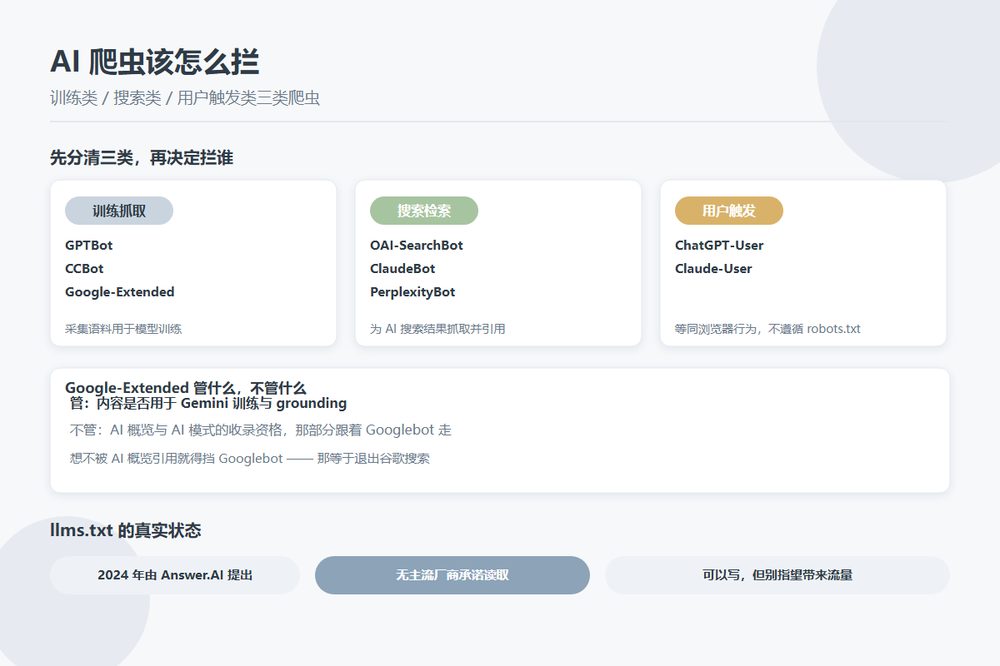Click the caption 为 AI 搜索结果抓取并引用
The width and height of the screenshot is (1000, 666).
click(x=438, y=329)
